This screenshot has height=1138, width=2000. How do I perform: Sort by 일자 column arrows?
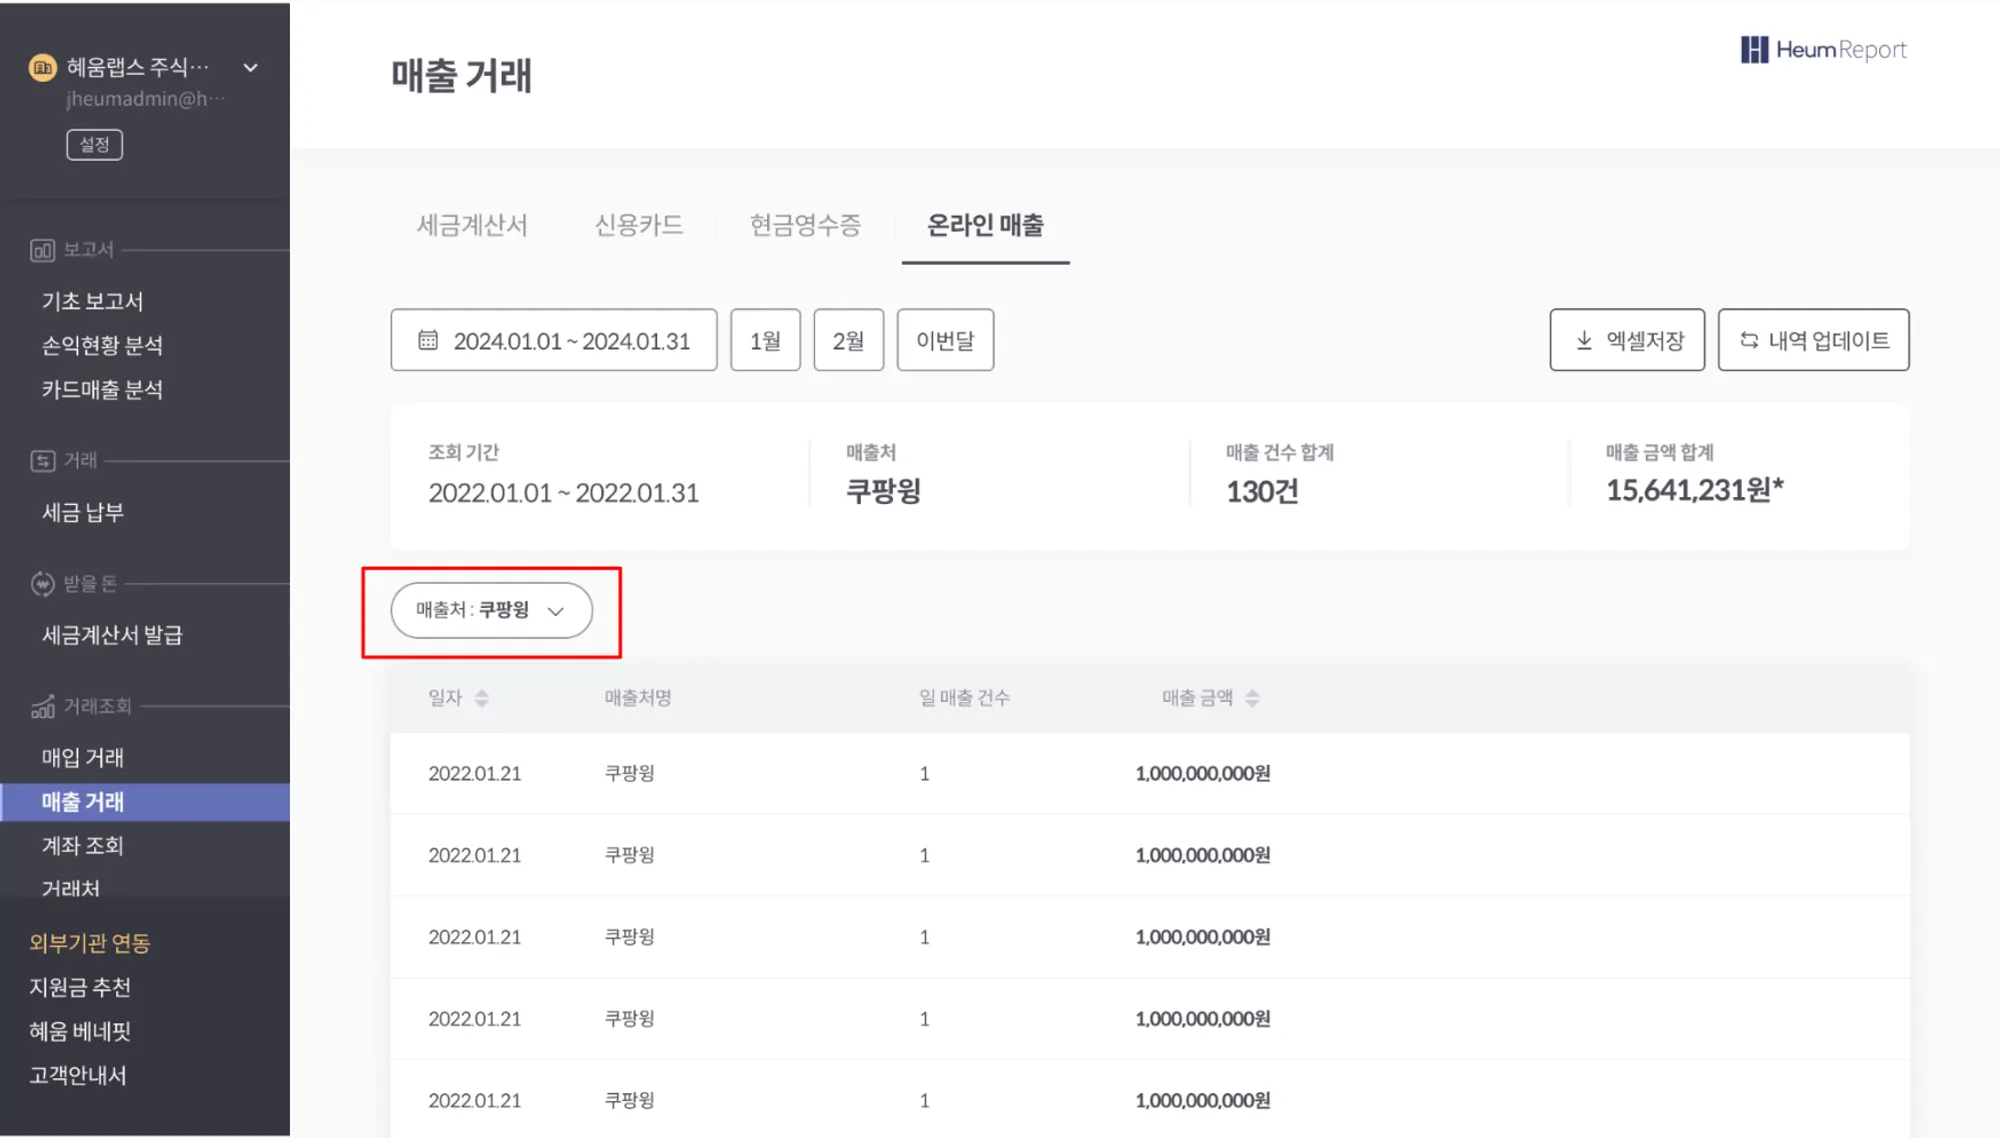pos(482,698)
